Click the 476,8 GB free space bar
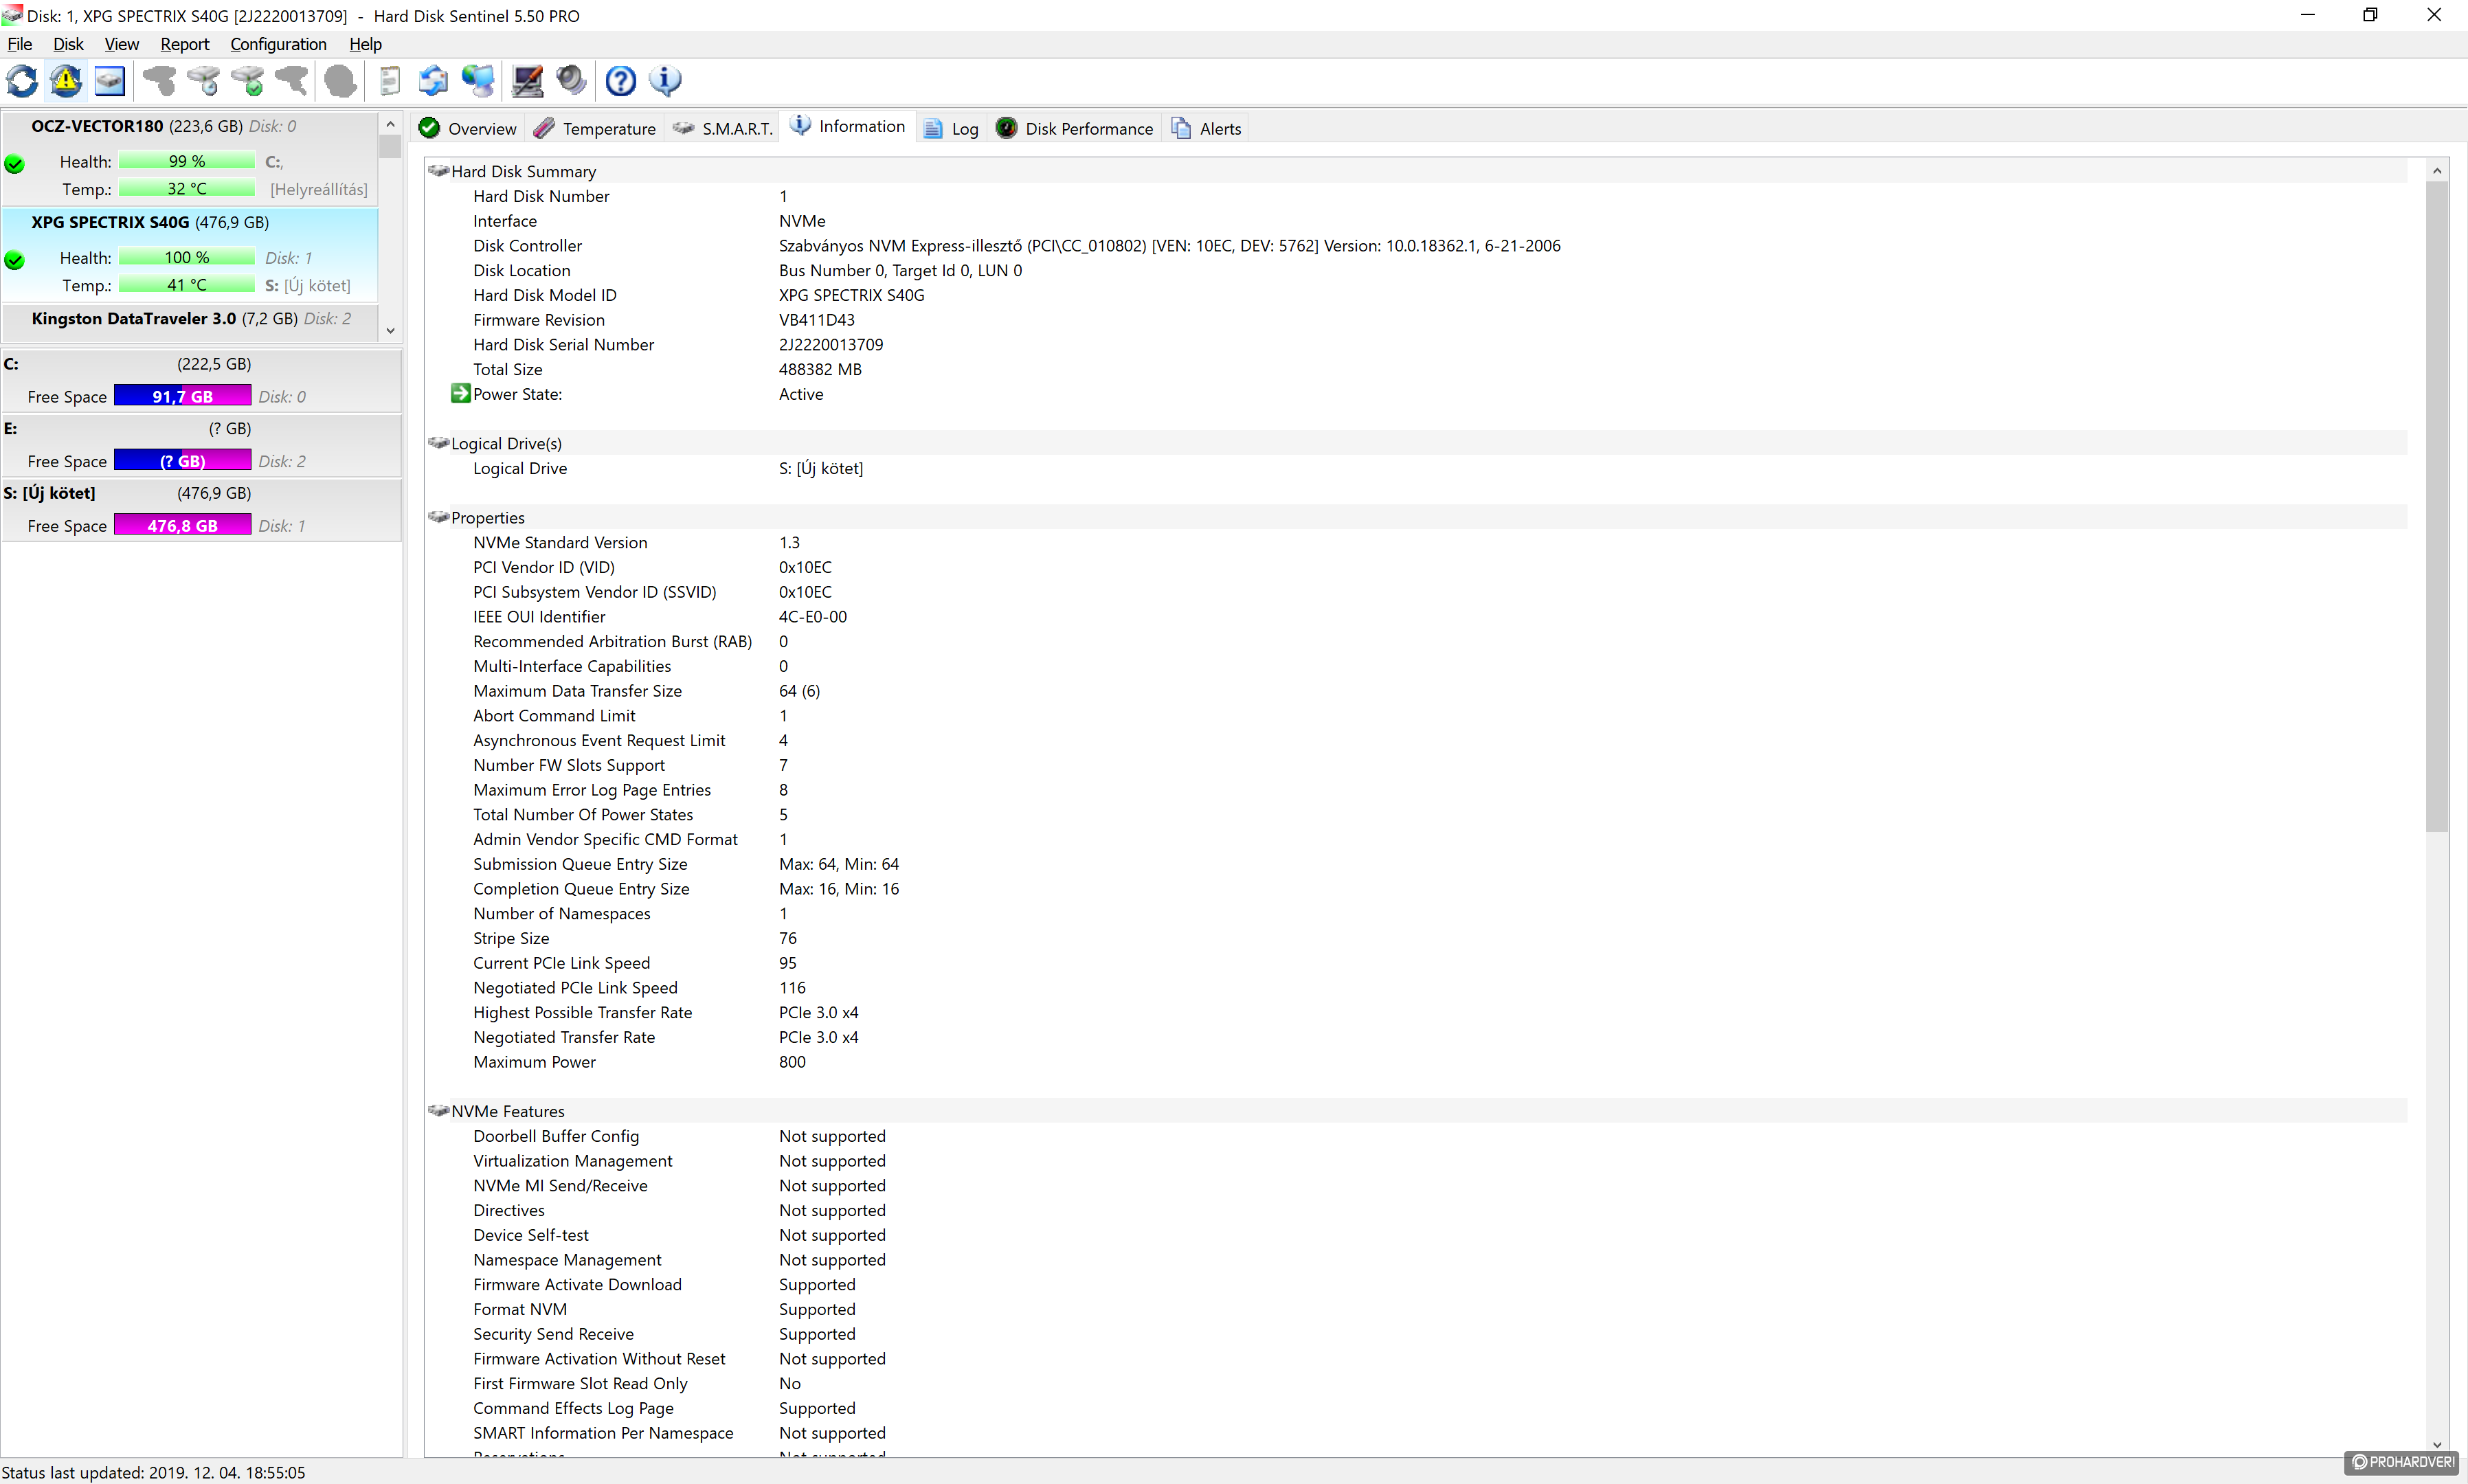The width and height of the screenshot is (2468, 1484). [x=182, y=525]
